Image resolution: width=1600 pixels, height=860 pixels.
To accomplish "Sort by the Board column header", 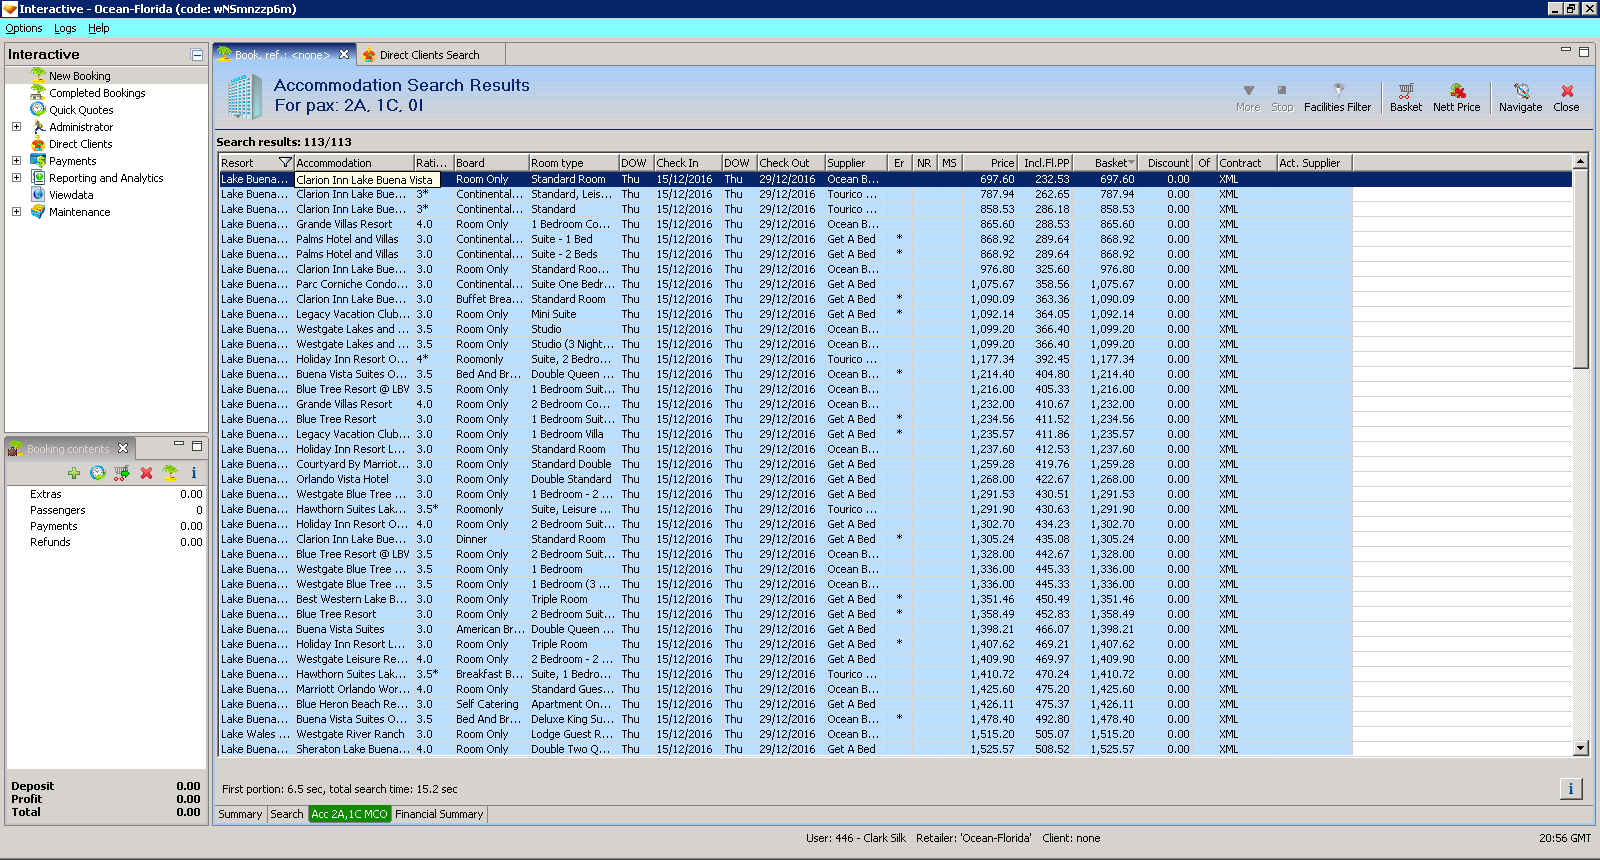I will pyautogui.click(x=491, y=163).
